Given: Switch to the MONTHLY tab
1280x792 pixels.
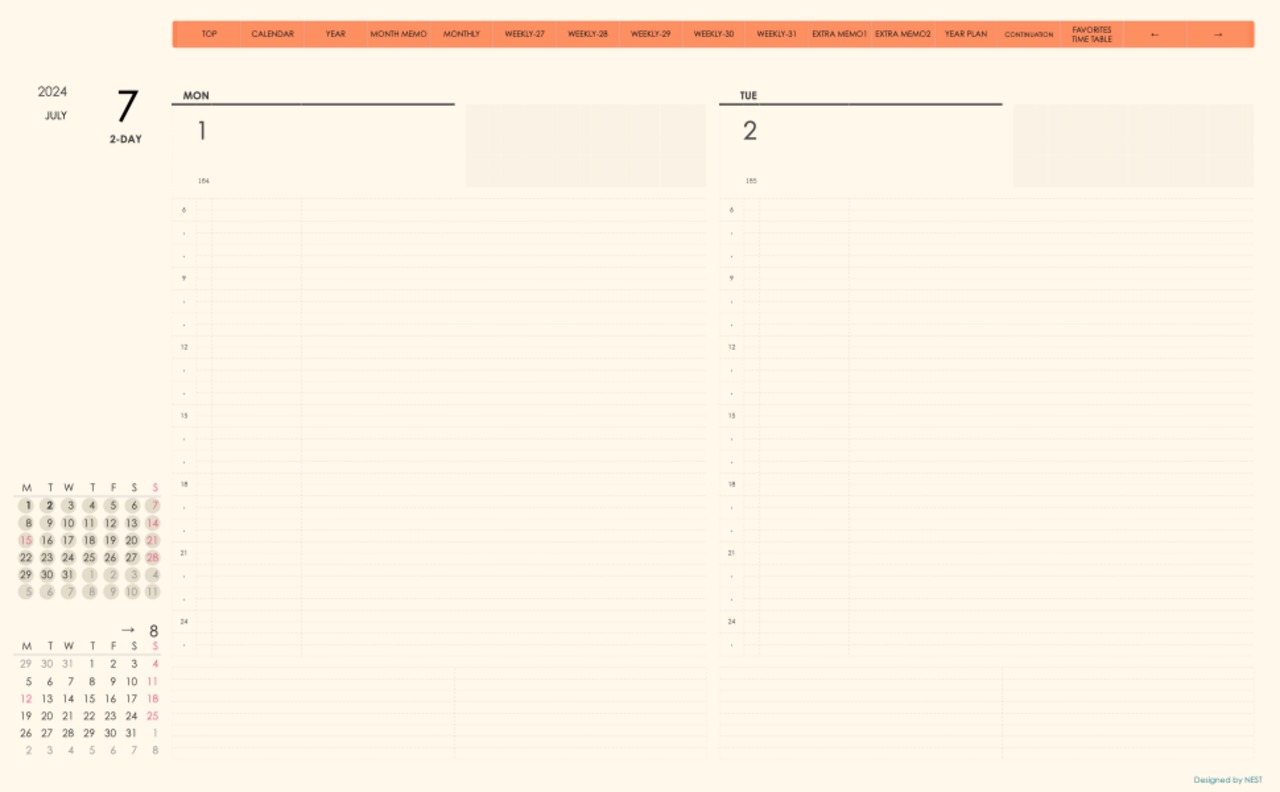Looking at the screenshot, I should (461, 34).
